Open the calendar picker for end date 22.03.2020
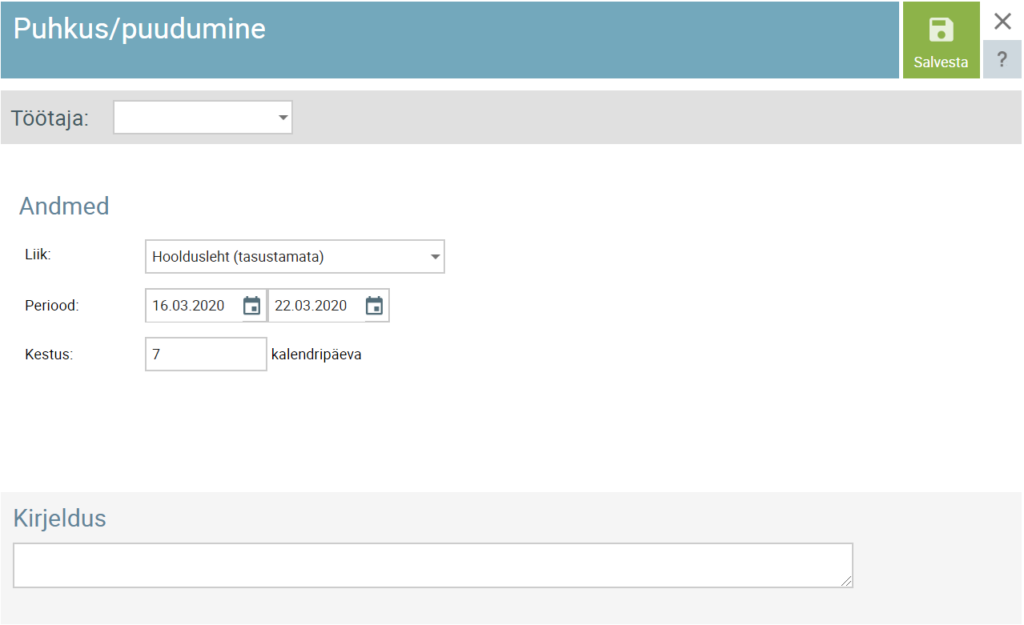This screenshot has height=625, width=1024. [x=374, y=306]
